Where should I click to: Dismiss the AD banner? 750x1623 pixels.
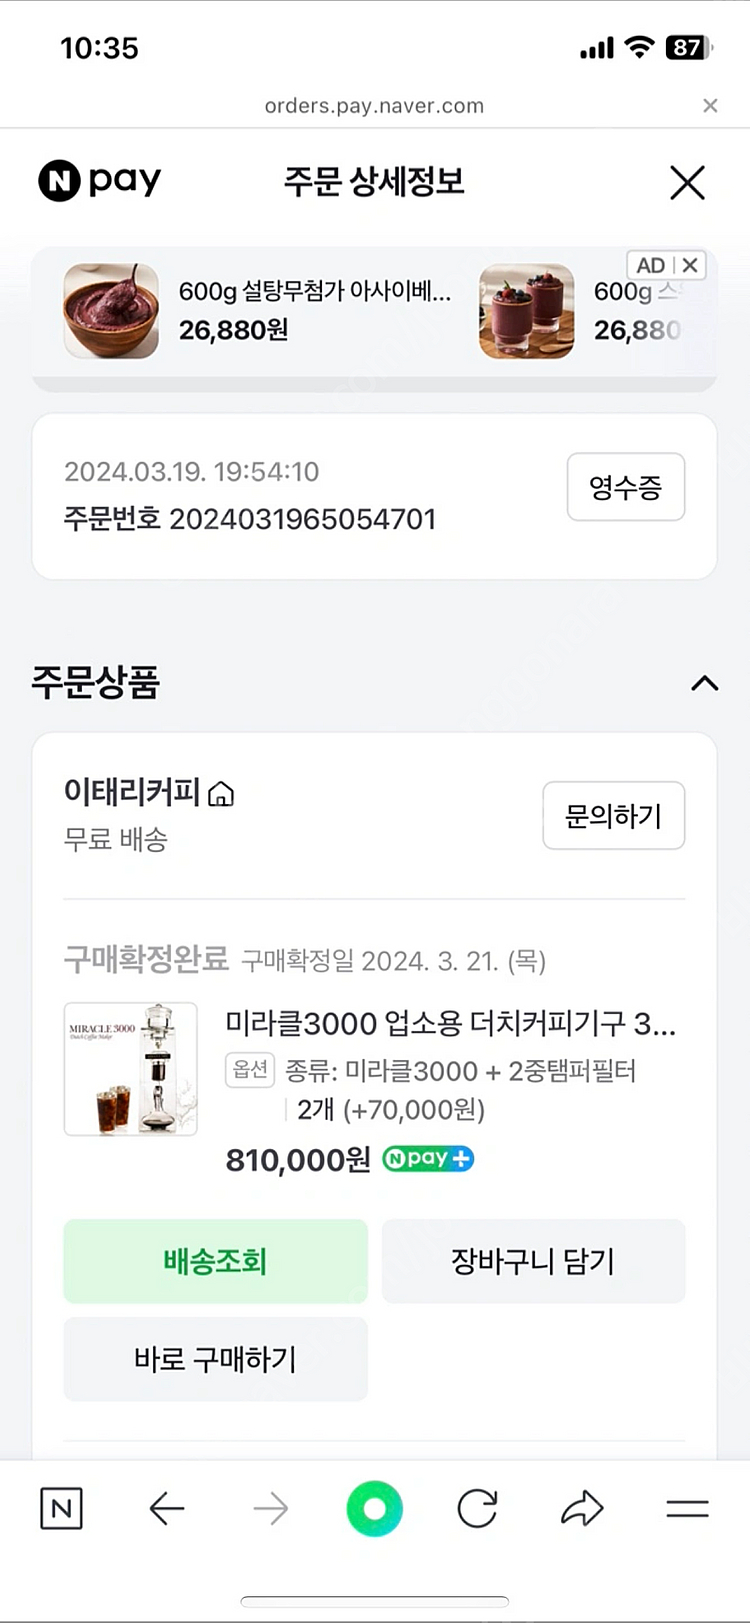coord(690,265)
